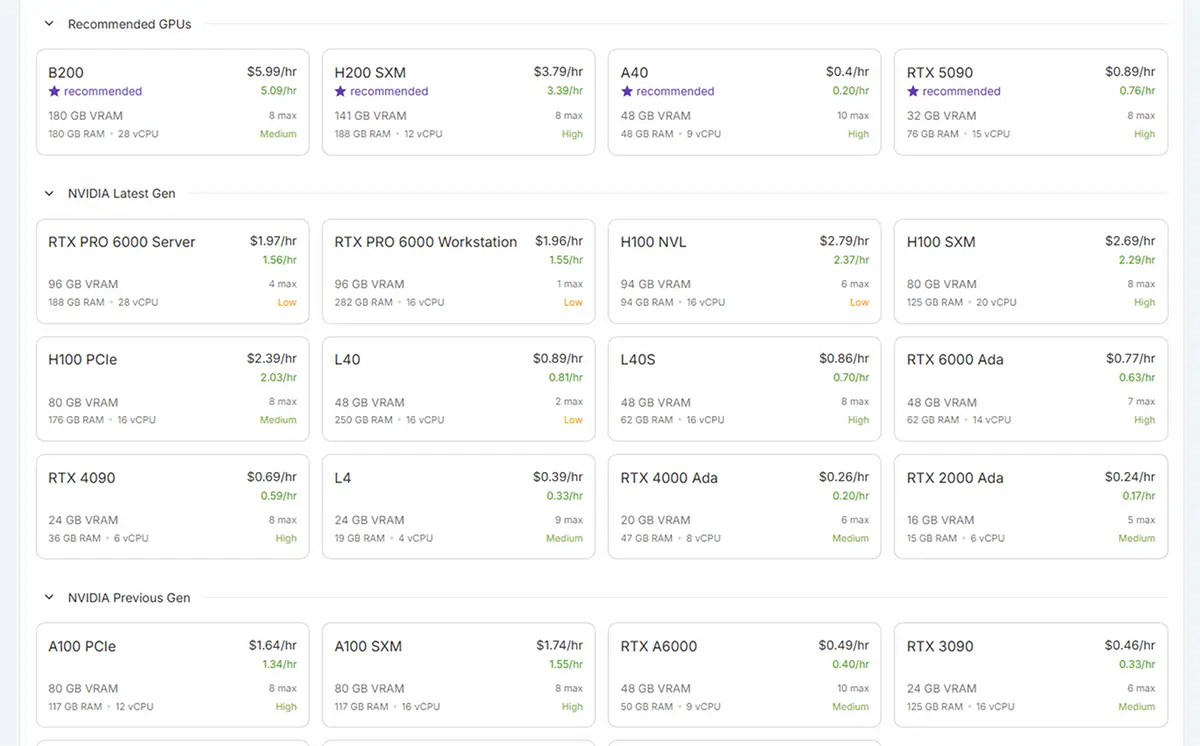The width and height of the screenshot is (1200, 746).
Task: Click the 32 GB VRAM text on RTX 5090
Action: [x=941, y=116]
